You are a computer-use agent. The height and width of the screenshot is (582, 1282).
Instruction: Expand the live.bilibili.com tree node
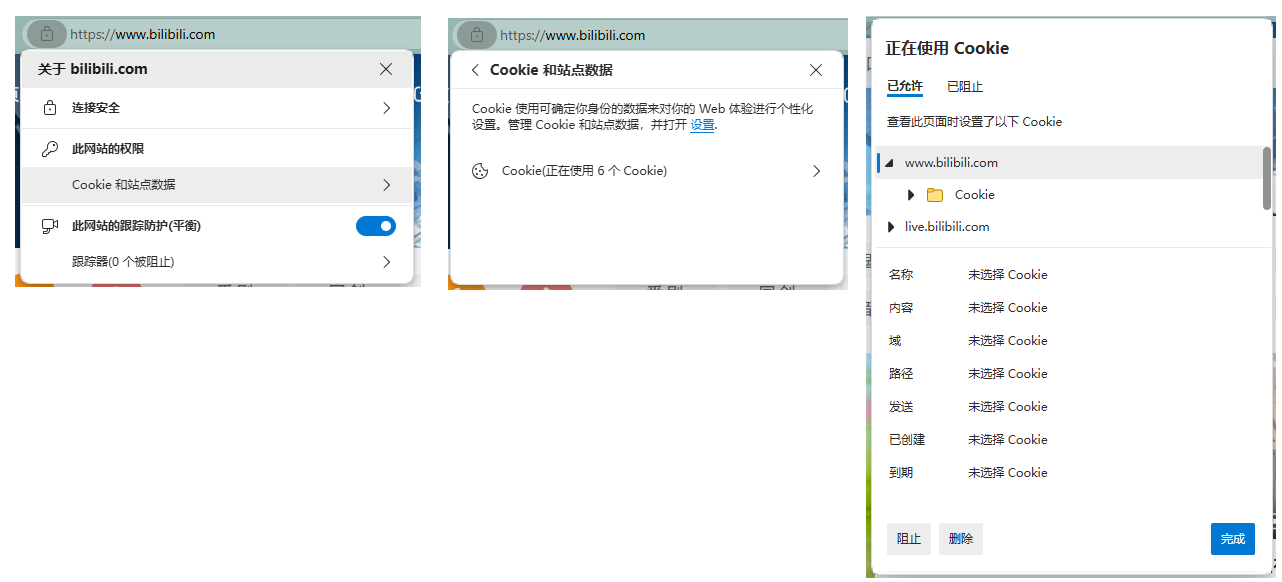(x=890, y=227)
